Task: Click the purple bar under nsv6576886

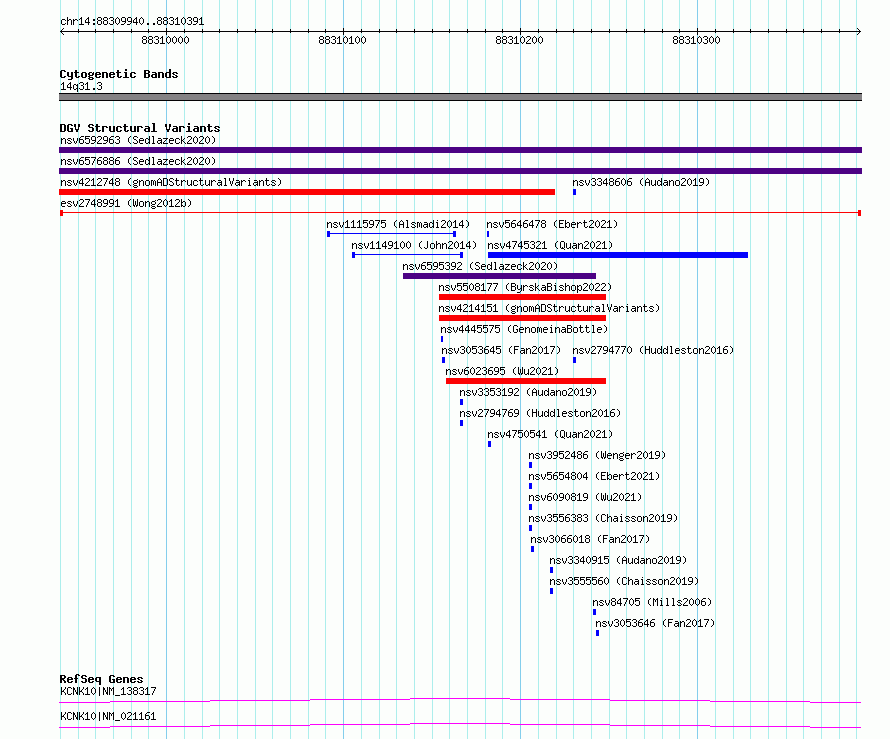Action: click(x=460, y=171)
